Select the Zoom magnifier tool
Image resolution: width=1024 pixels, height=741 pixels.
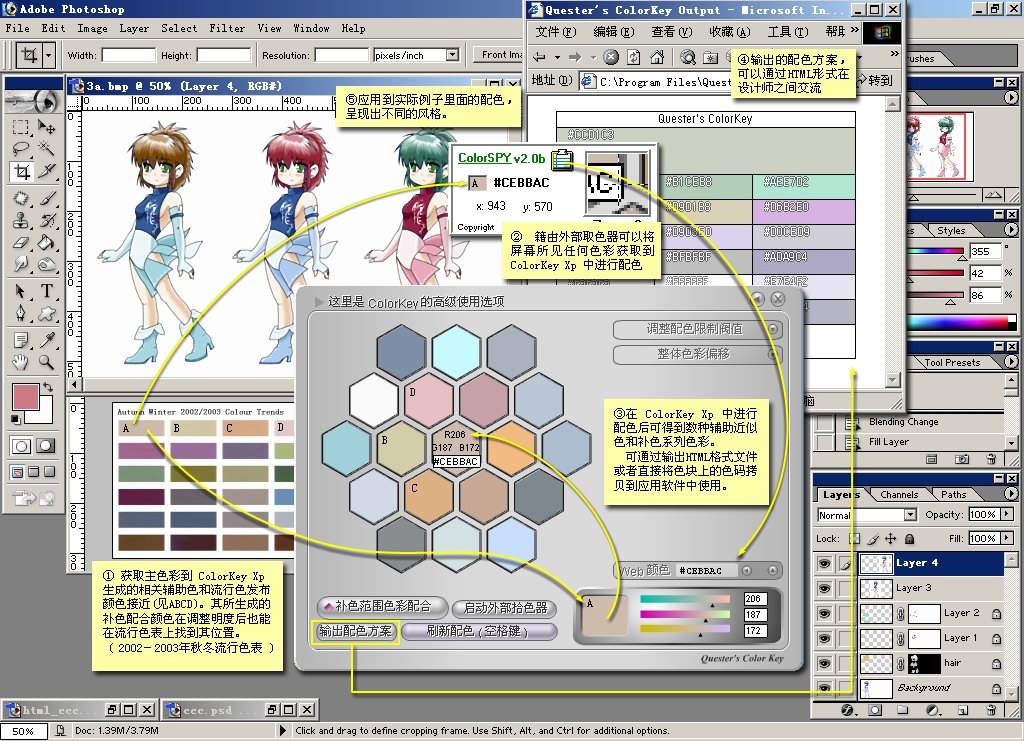[46, 362]
